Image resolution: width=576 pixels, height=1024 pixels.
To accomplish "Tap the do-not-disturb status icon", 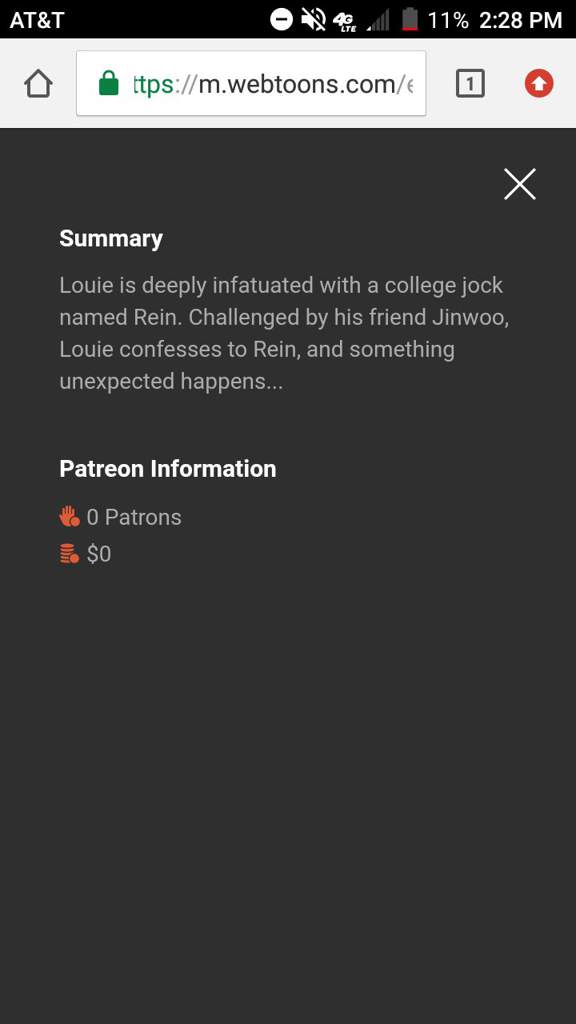I will click(281, 19).
